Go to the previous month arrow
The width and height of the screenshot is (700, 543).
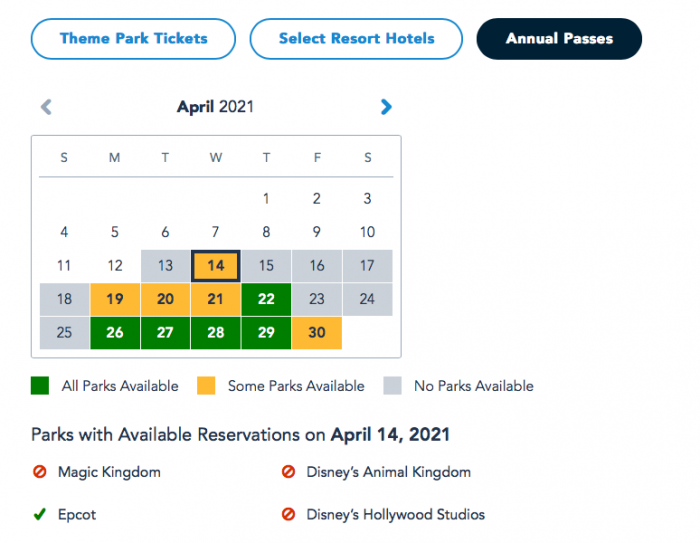point(46,107)
